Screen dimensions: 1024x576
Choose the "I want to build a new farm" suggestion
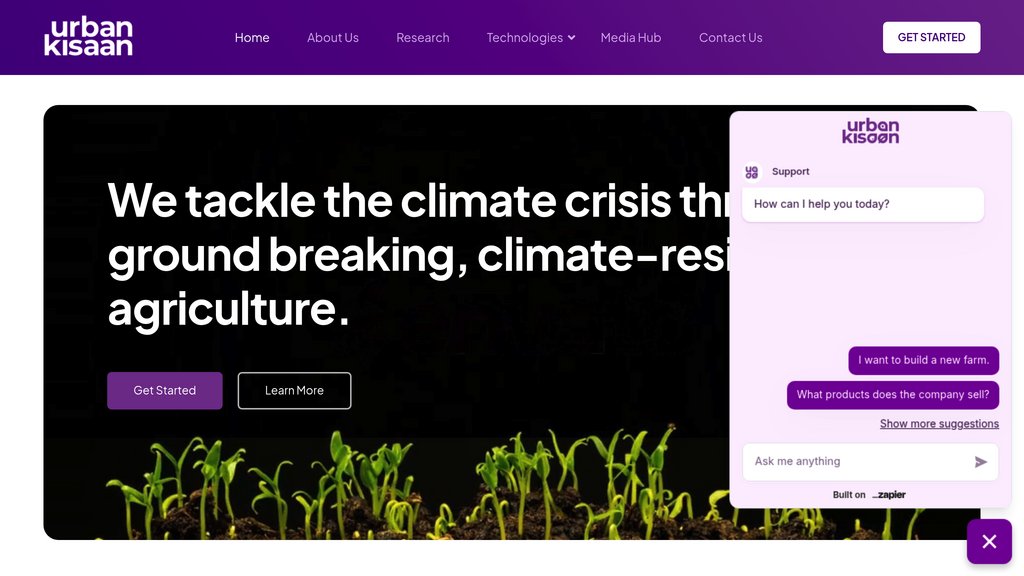point(923,361)
